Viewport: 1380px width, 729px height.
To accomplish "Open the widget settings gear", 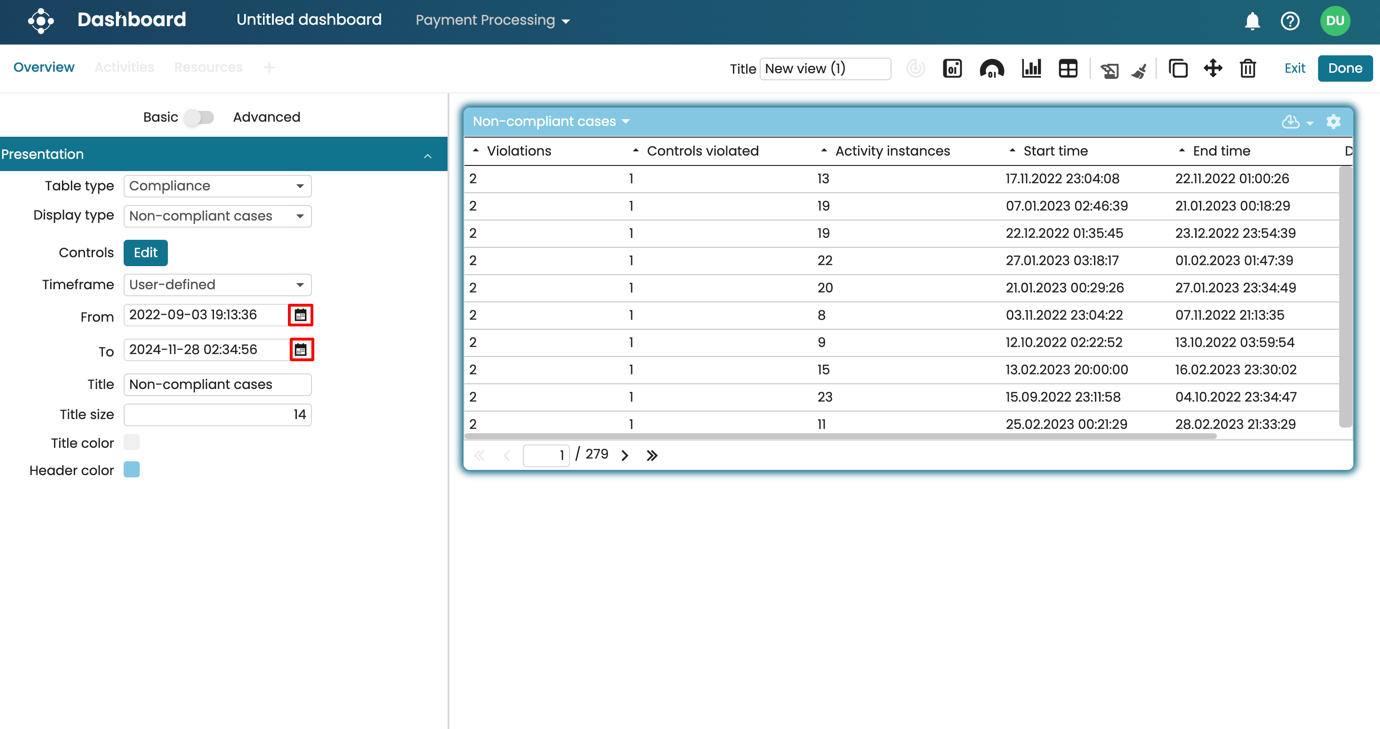I will [x=1333, y=122].
